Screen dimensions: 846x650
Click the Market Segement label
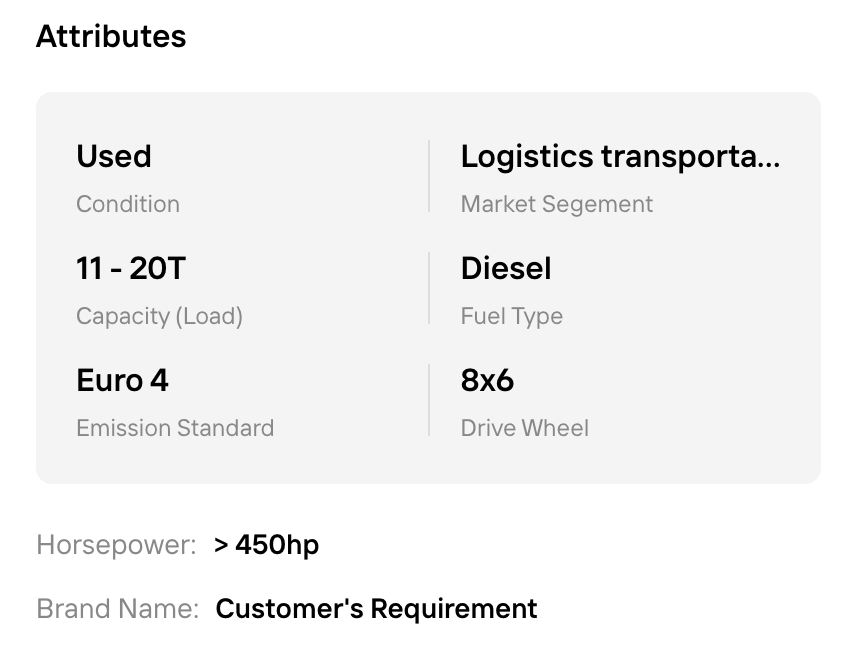point(557,204)
